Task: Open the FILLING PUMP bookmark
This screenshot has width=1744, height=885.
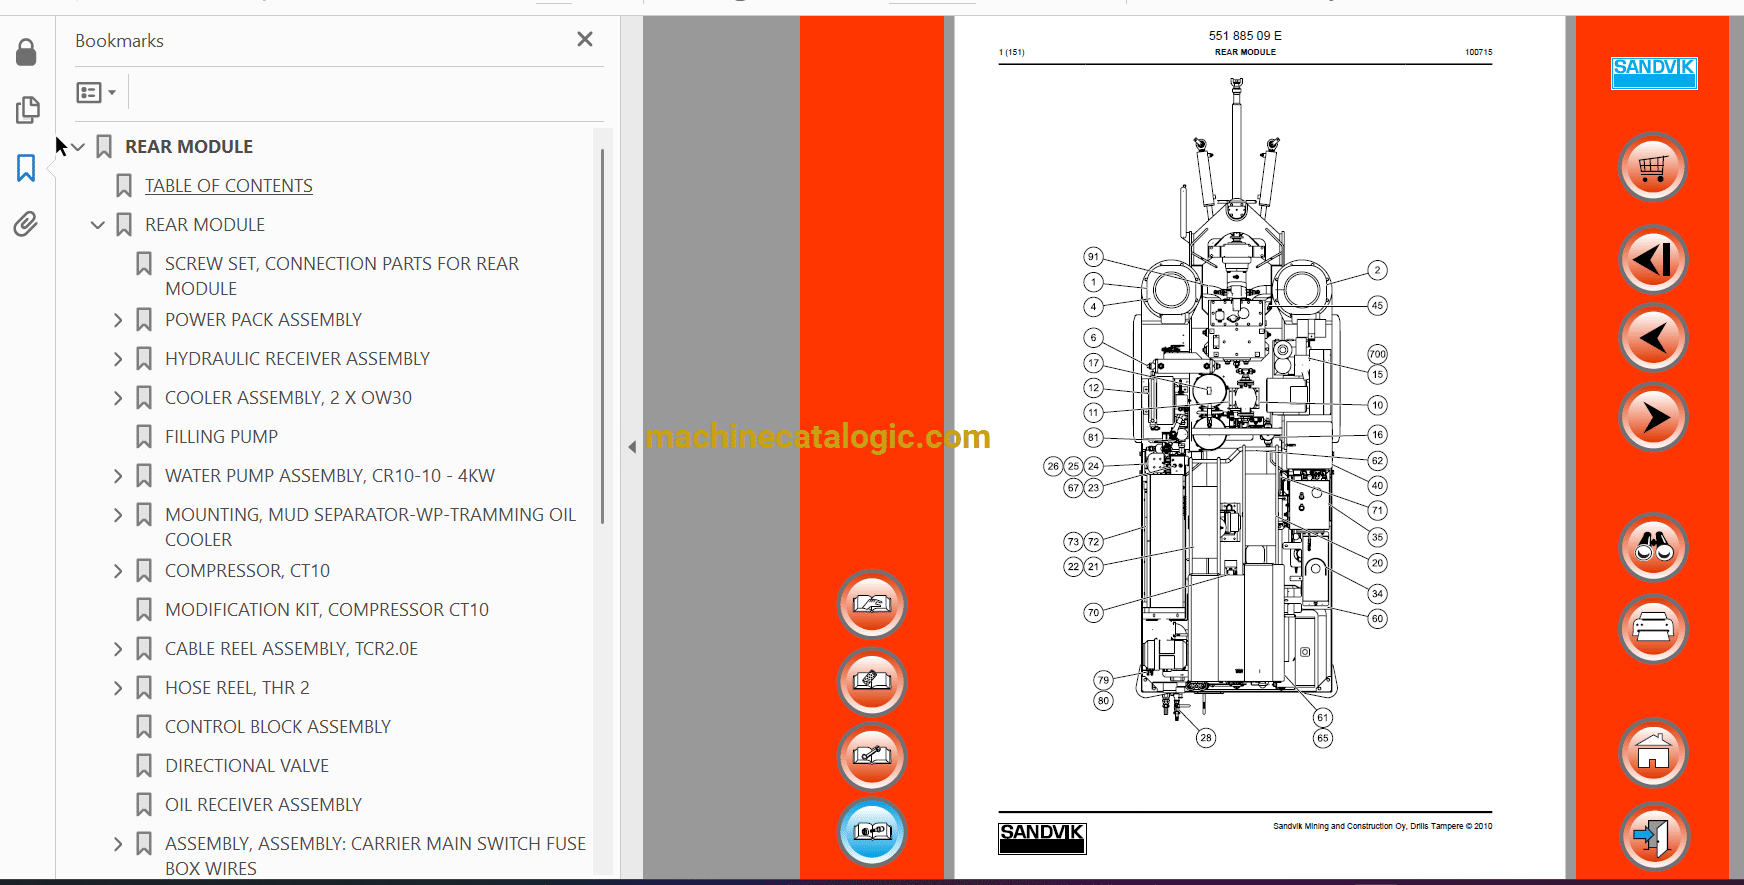Action: tap(221, 437)
